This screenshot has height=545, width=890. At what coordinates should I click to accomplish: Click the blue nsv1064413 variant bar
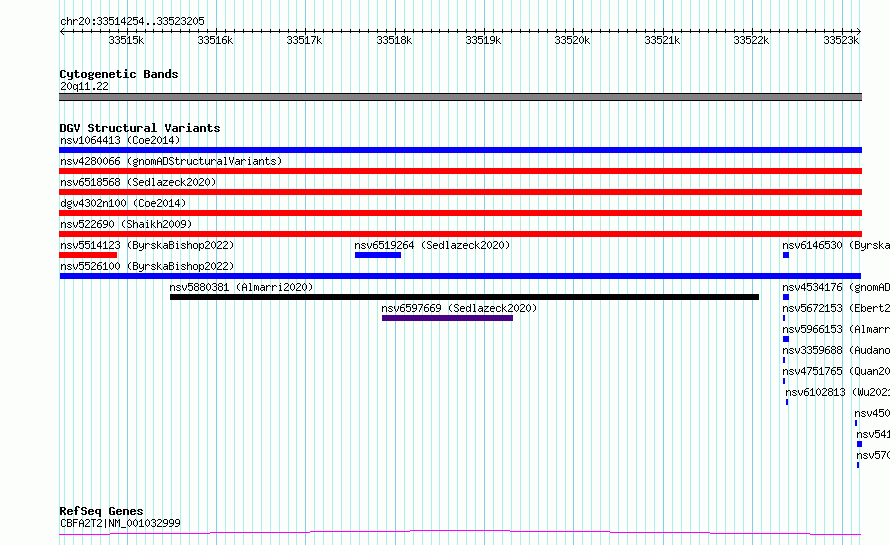pos(460,150)
